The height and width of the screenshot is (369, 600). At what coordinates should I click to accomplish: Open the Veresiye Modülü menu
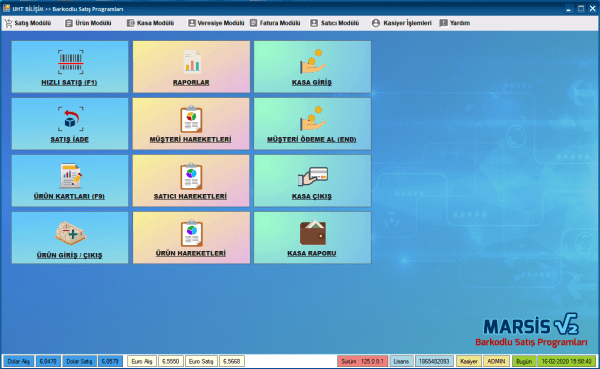point(216,23)
